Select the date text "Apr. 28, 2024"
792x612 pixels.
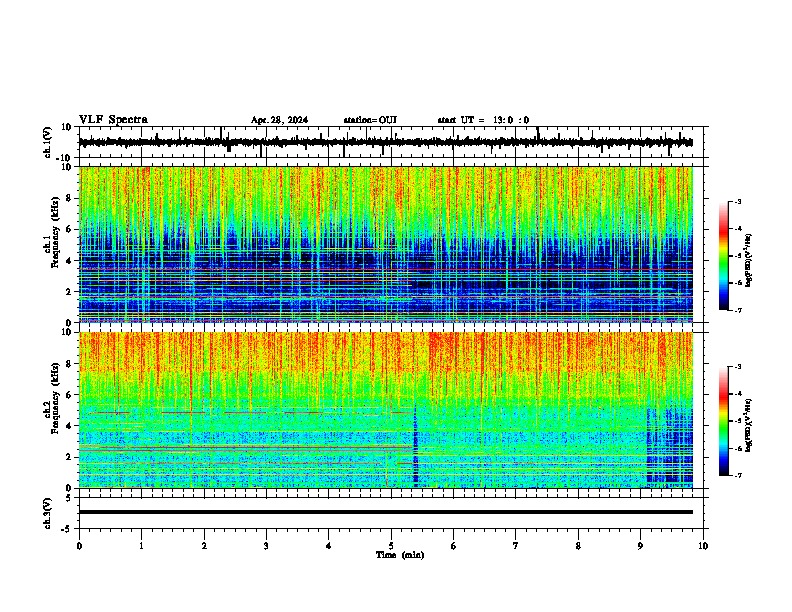click(x=279, y=120)
